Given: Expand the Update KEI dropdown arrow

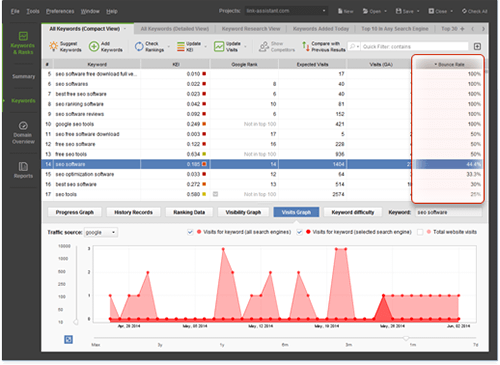Looking at the screenshot, I should coord(205,47).
